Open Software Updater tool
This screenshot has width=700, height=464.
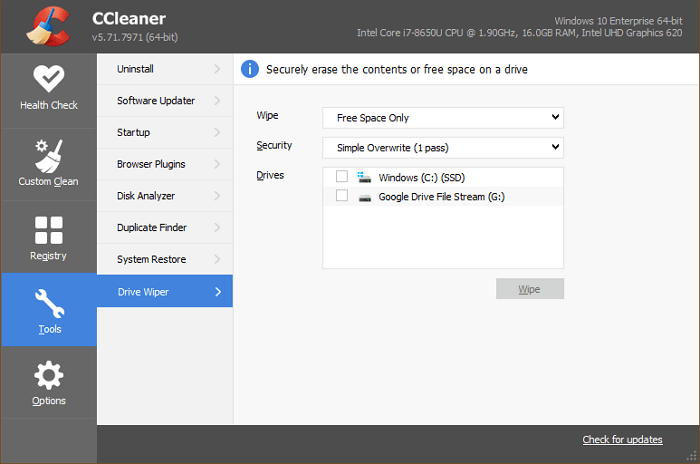165,100
